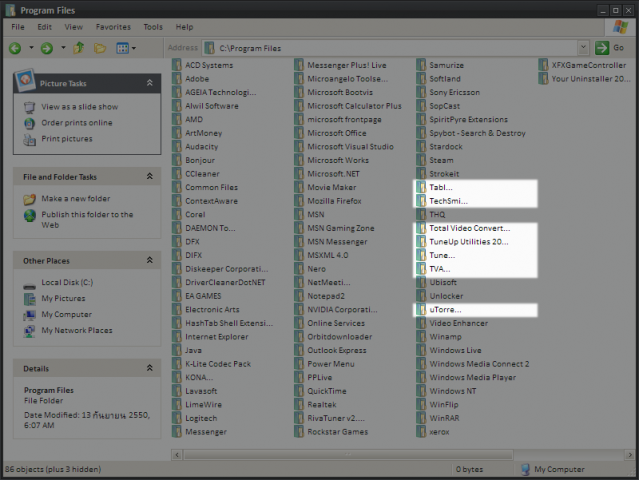Screen dimensions: 639x480
Task: Click the slide show icon in Picture Tasks
Action: [29, 107]
